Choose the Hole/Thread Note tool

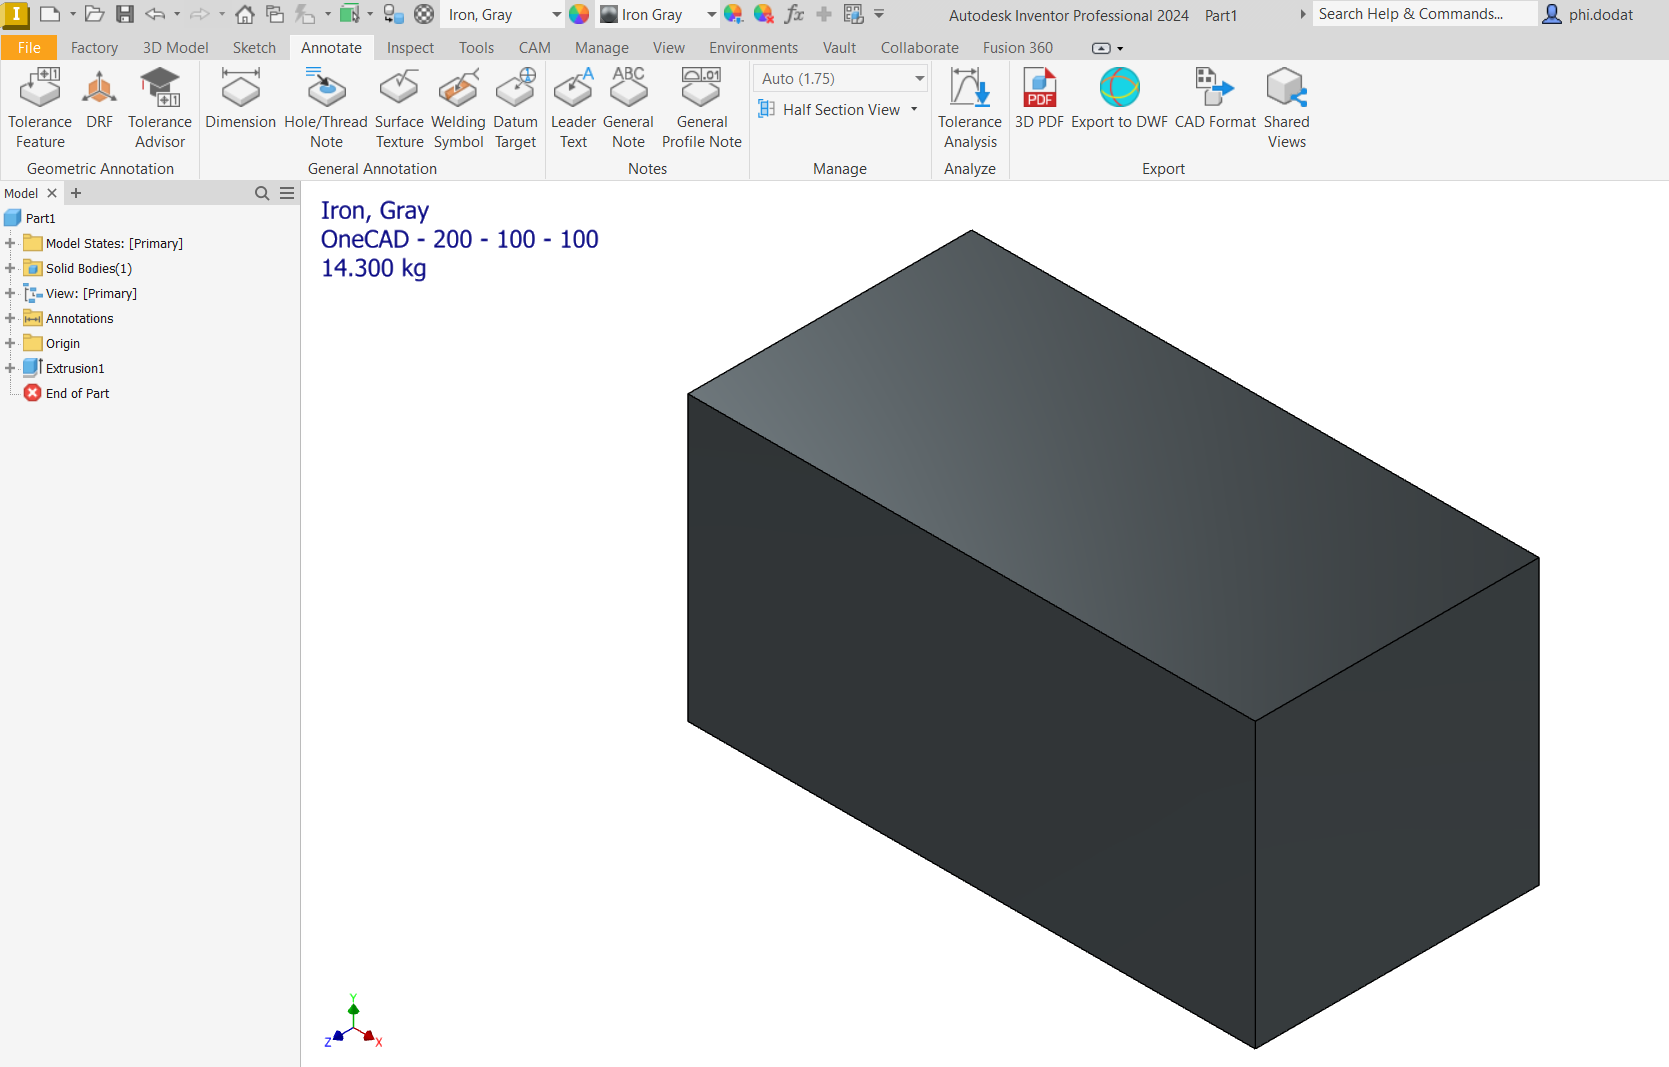(x=326, y=108)
